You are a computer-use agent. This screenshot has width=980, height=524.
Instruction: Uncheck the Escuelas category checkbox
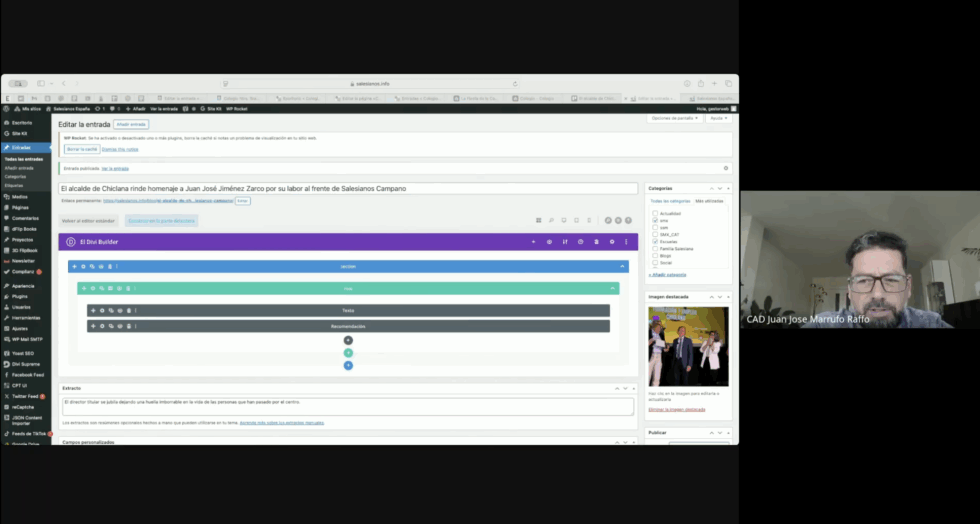pos(655,241)
